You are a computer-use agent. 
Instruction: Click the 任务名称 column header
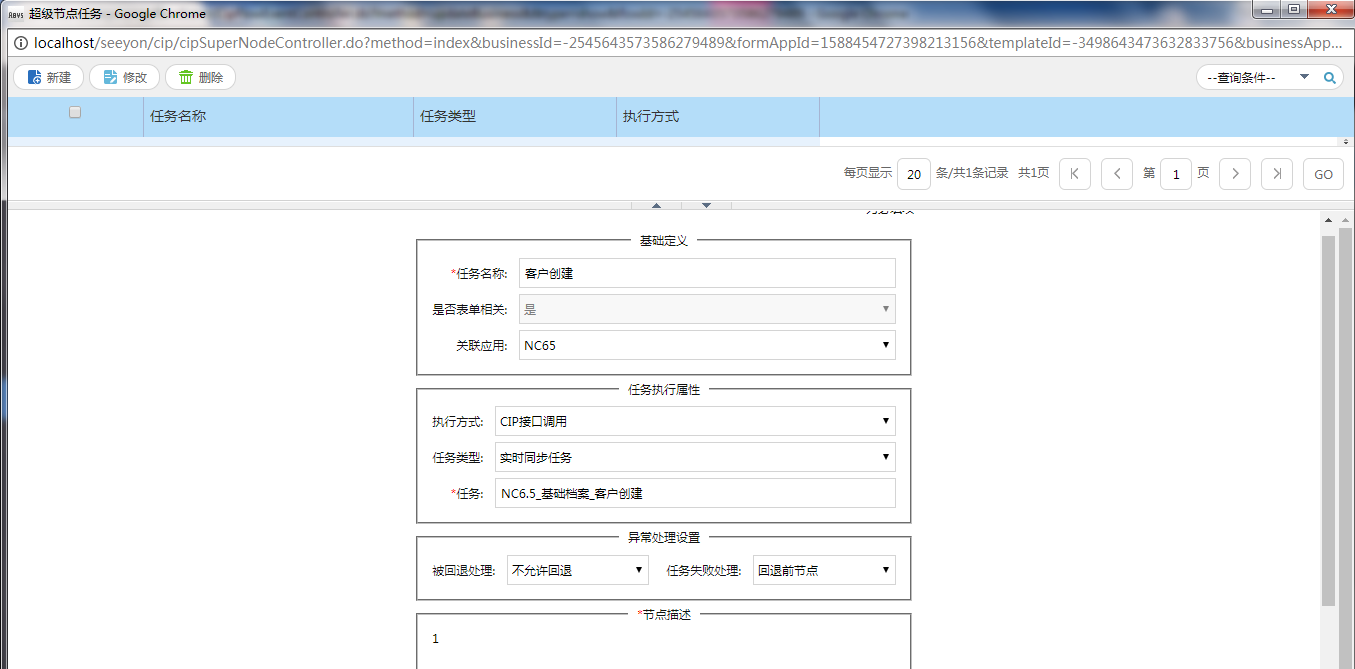coord(178,116)
